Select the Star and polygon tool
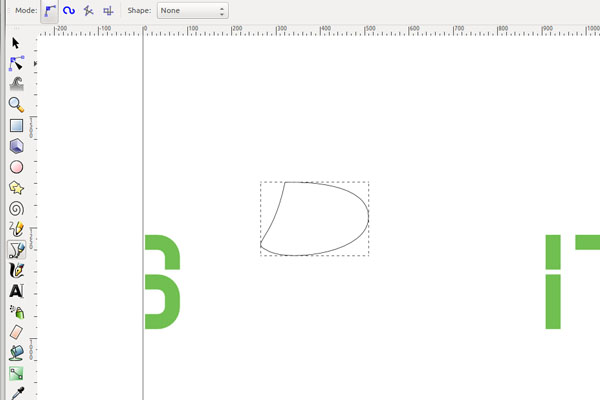600x400 pixels. point(16,188)
